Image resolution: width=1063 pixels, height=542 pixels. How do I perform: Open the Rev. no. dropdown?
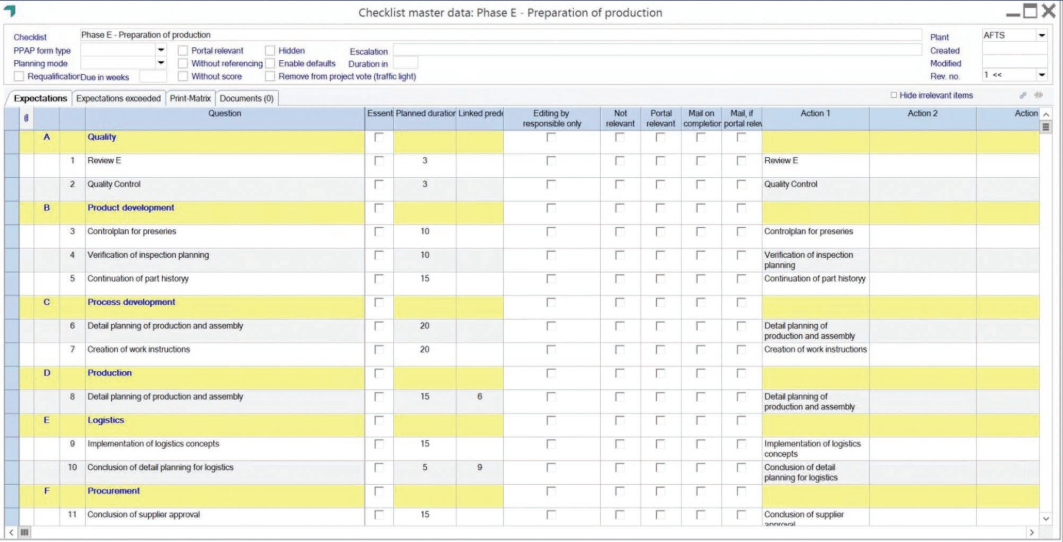click(x=1041, y=75)
